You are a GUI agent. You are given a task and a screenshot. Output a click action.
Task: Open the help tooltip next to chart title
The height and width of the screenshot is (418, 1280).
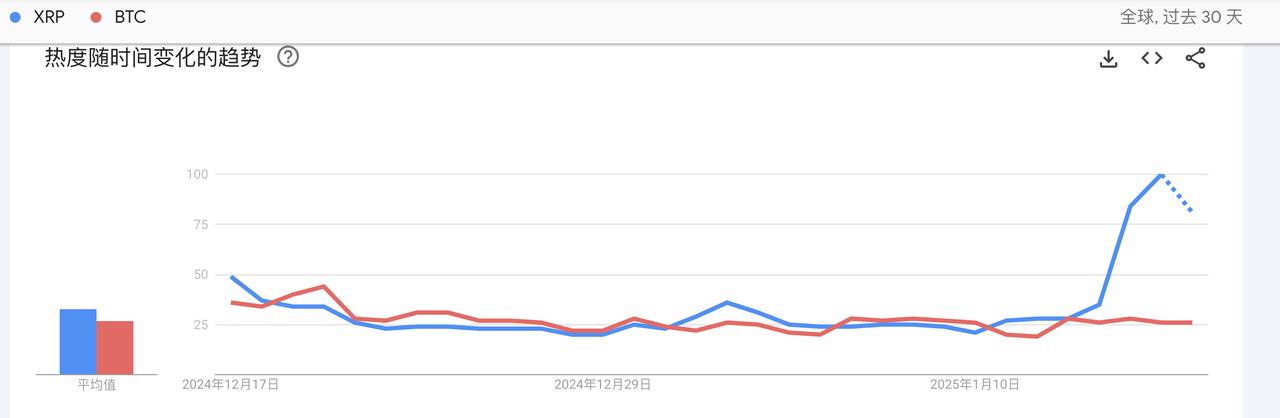288,57
